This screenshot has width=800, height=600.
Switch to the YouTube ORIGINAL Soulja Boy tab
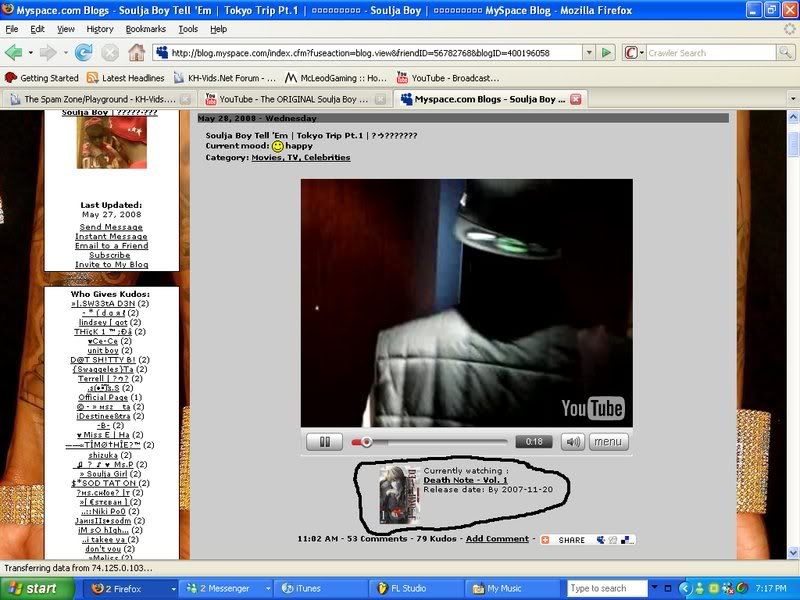pyautogui.click(x=293, y=99)
